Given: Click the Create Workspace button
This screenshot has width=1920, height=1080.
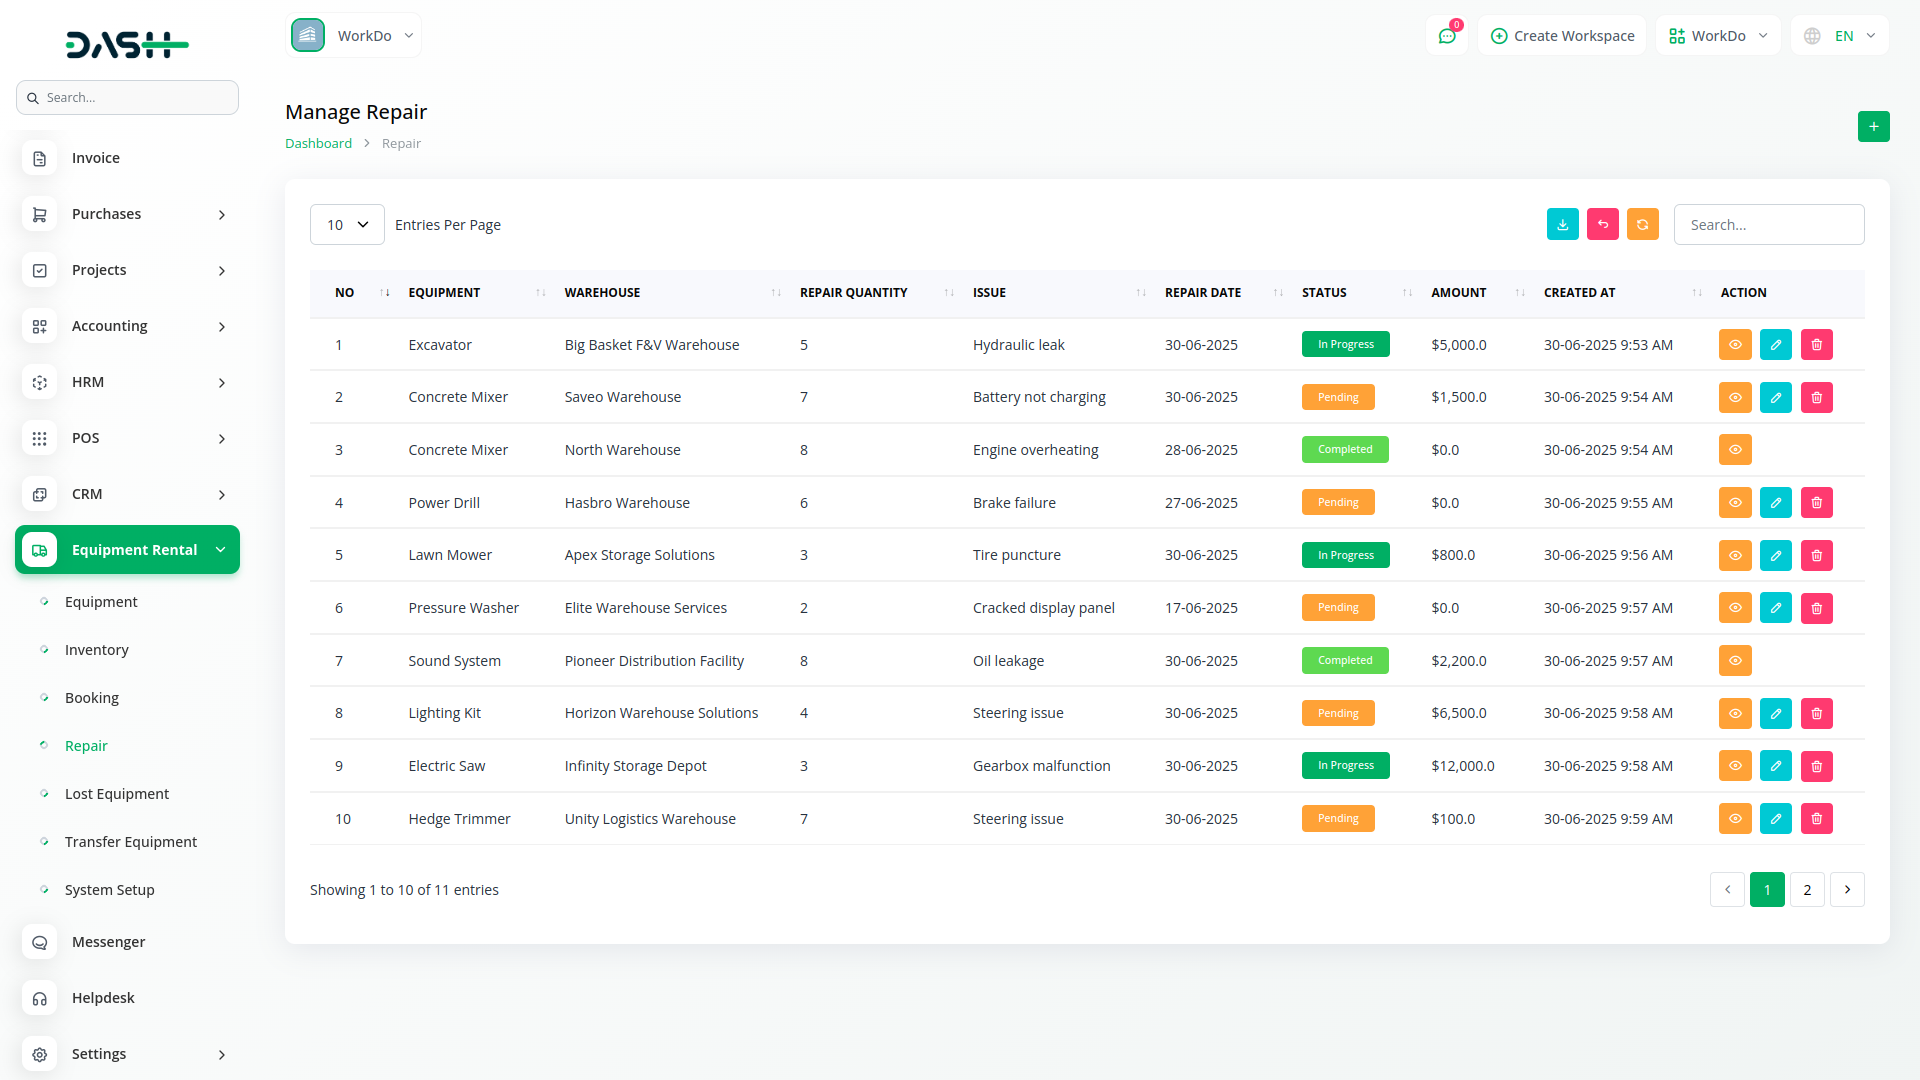Looking at the screenshot, I should coord(1562,36).
